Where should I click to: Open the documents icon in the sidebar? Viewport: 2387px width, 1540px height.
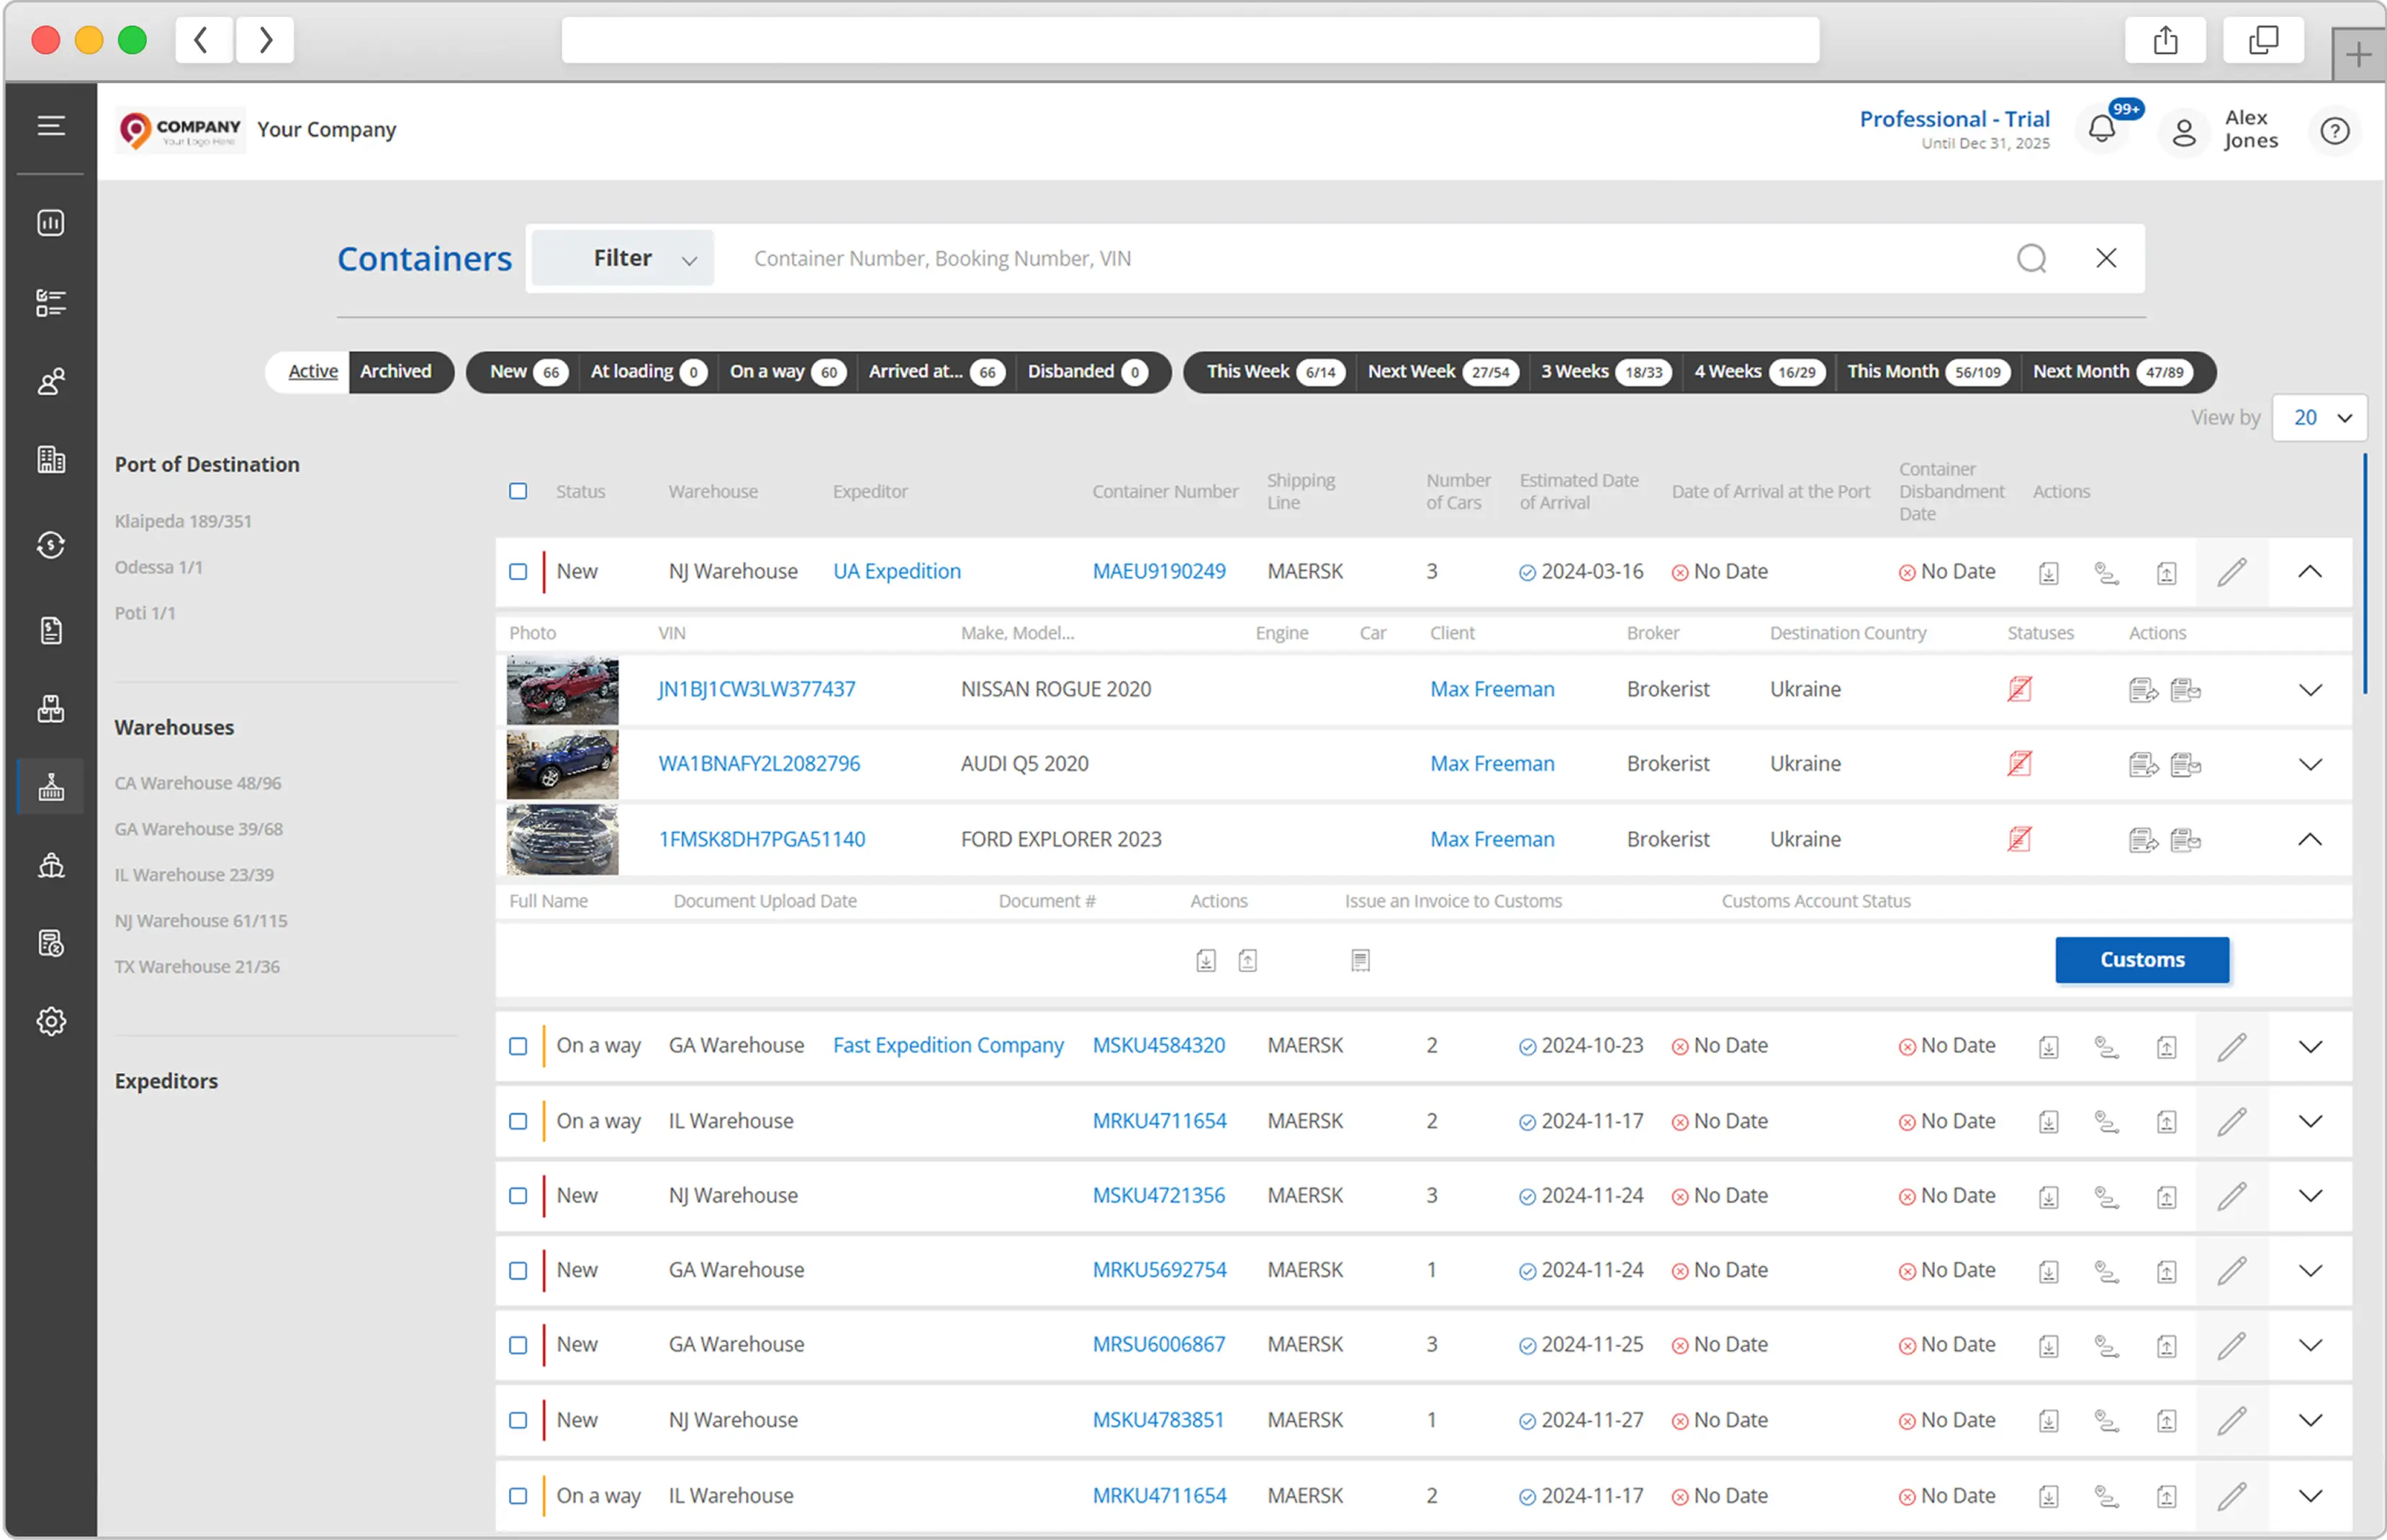point(51,631)
